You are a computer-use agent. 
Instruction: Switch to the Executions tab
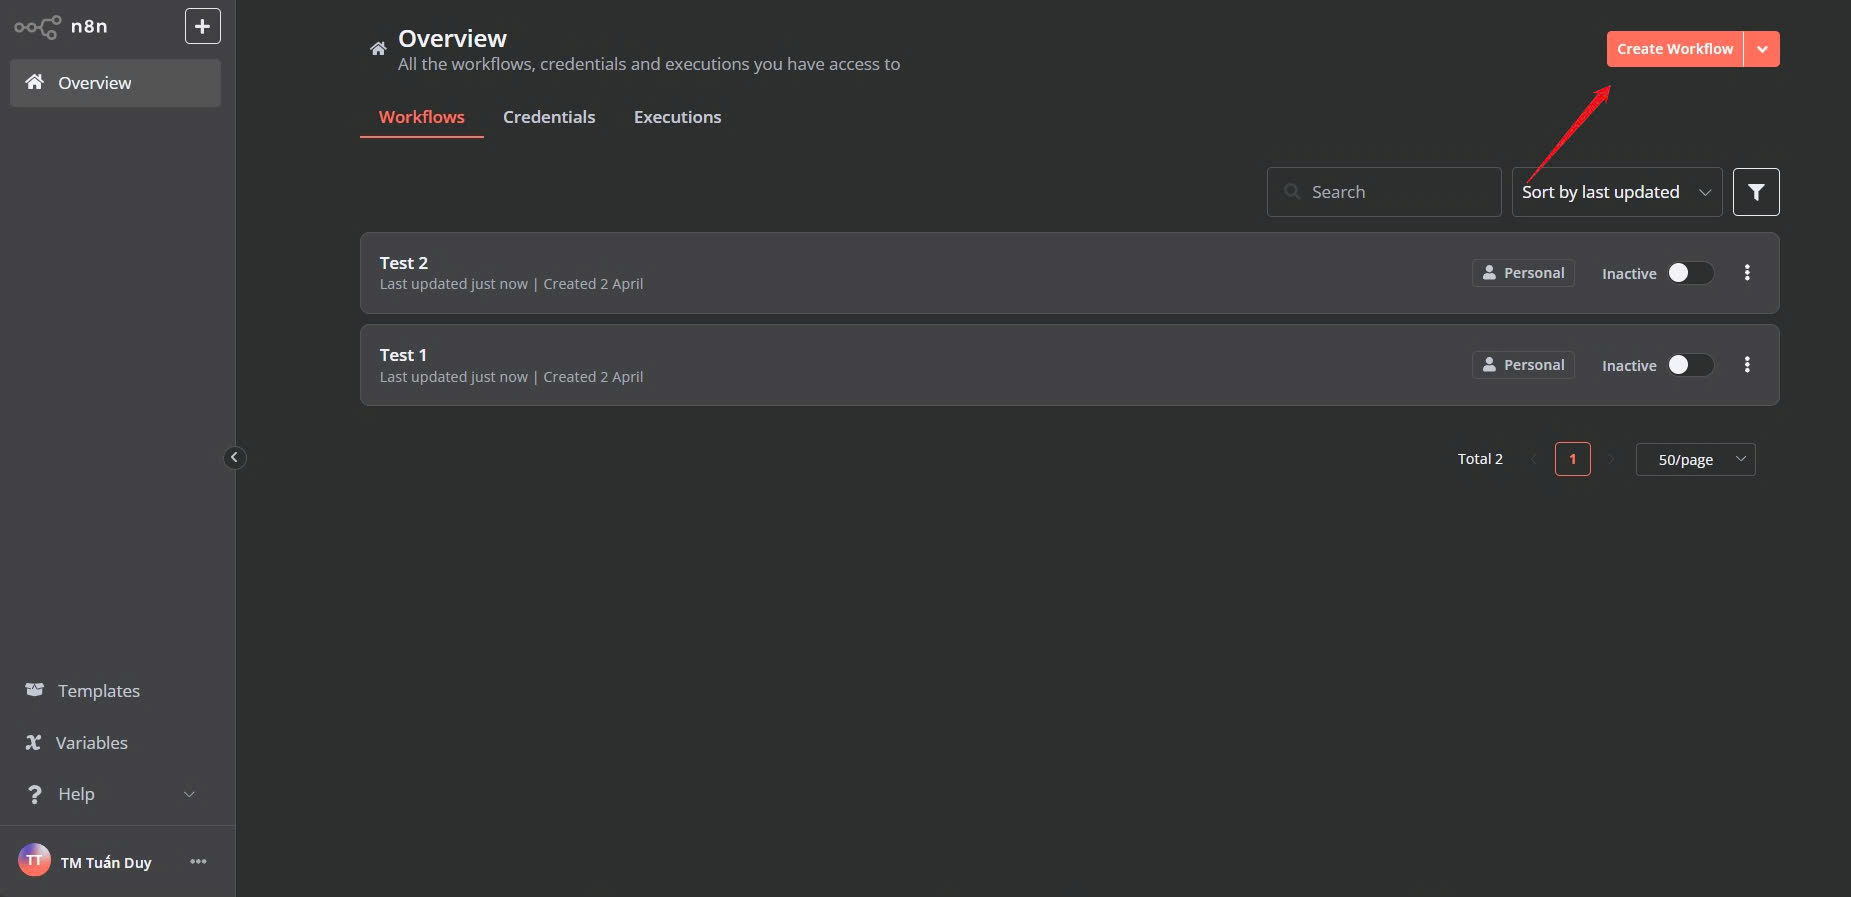[677, 117]
